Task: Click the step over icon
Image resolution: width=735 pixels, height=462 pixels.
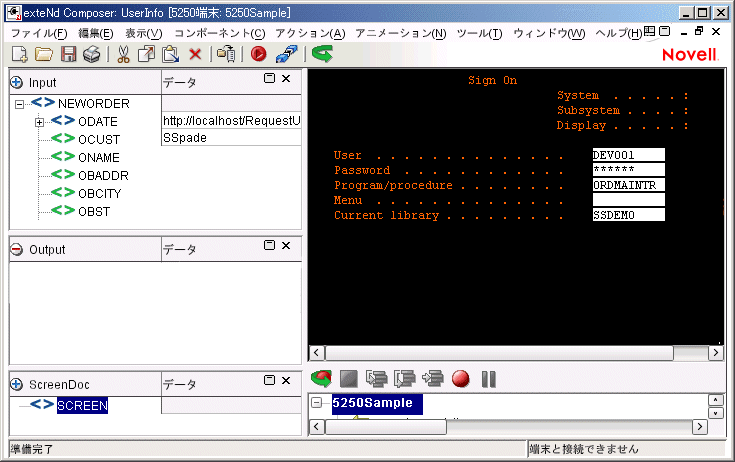Action: pyautogui.click(x=405, y=379)
